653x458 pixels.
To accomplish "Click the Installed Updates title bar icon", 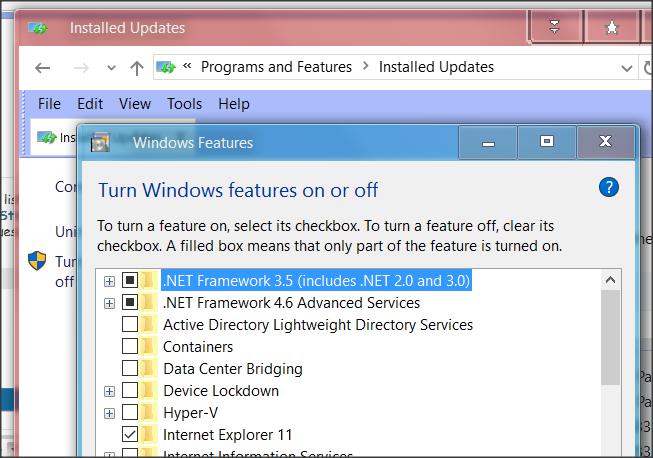I will [x=38, y=28].
